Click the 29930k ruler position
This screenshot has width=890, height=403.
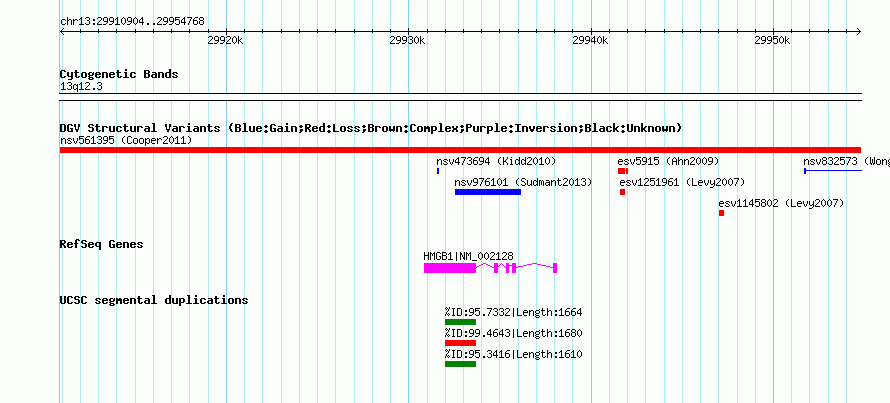(408, 40)
